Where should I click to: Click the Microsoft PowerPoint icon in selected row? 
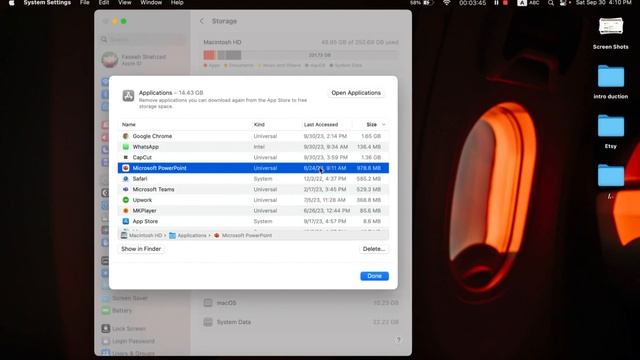(x=126, y=168)
